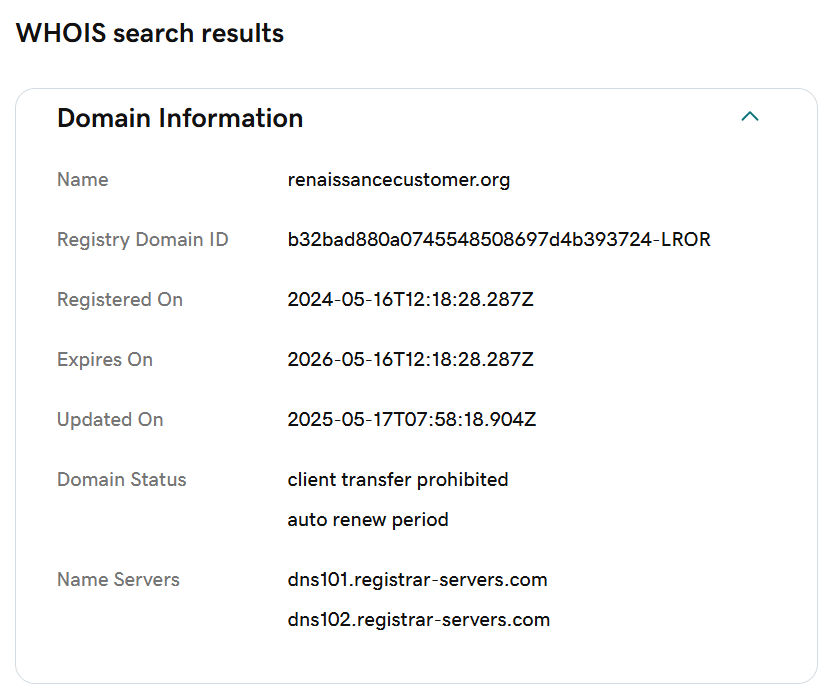832x691 pixels.
Task: Click the auto renew period status
Action: (368, 520)
